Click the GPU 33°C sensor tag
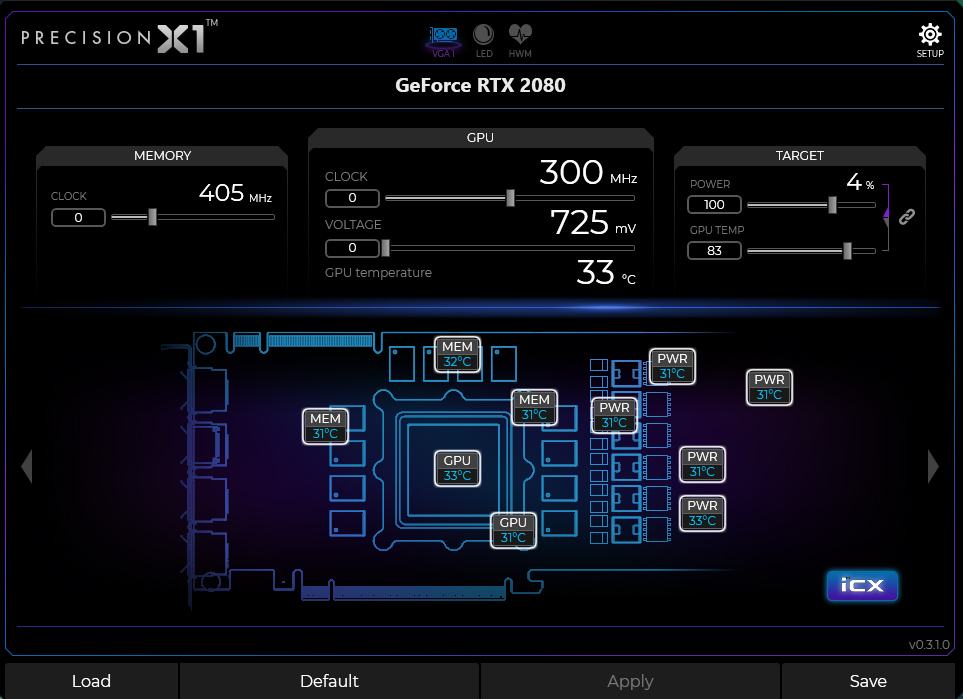 pyautogui.click(x=457, y=468)
